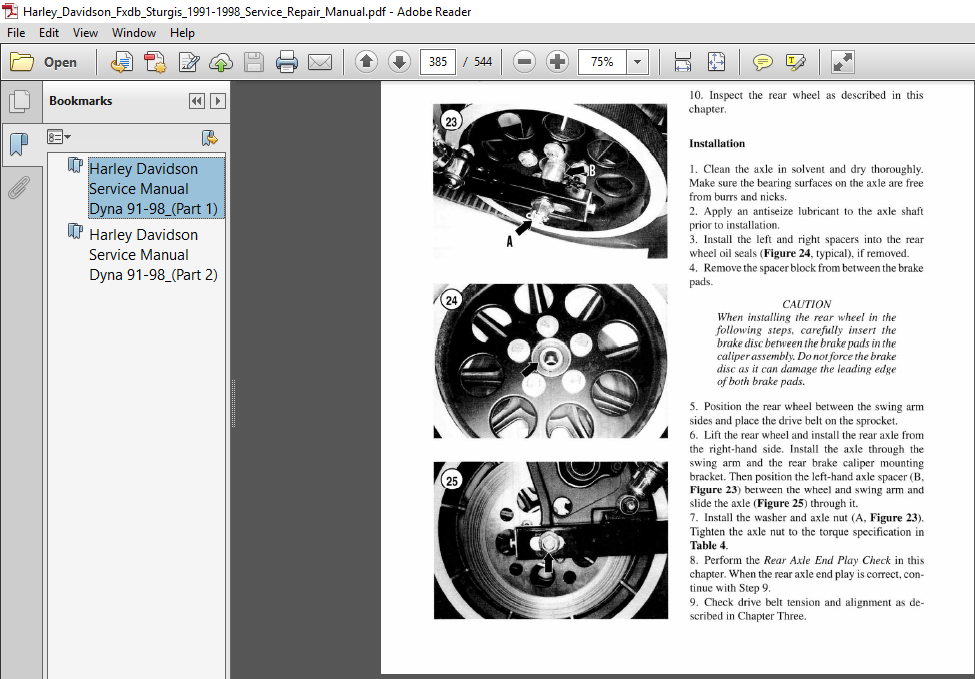975x679 pixels.
Task: Zoom in with plus button
Action: tap(557, 62)
